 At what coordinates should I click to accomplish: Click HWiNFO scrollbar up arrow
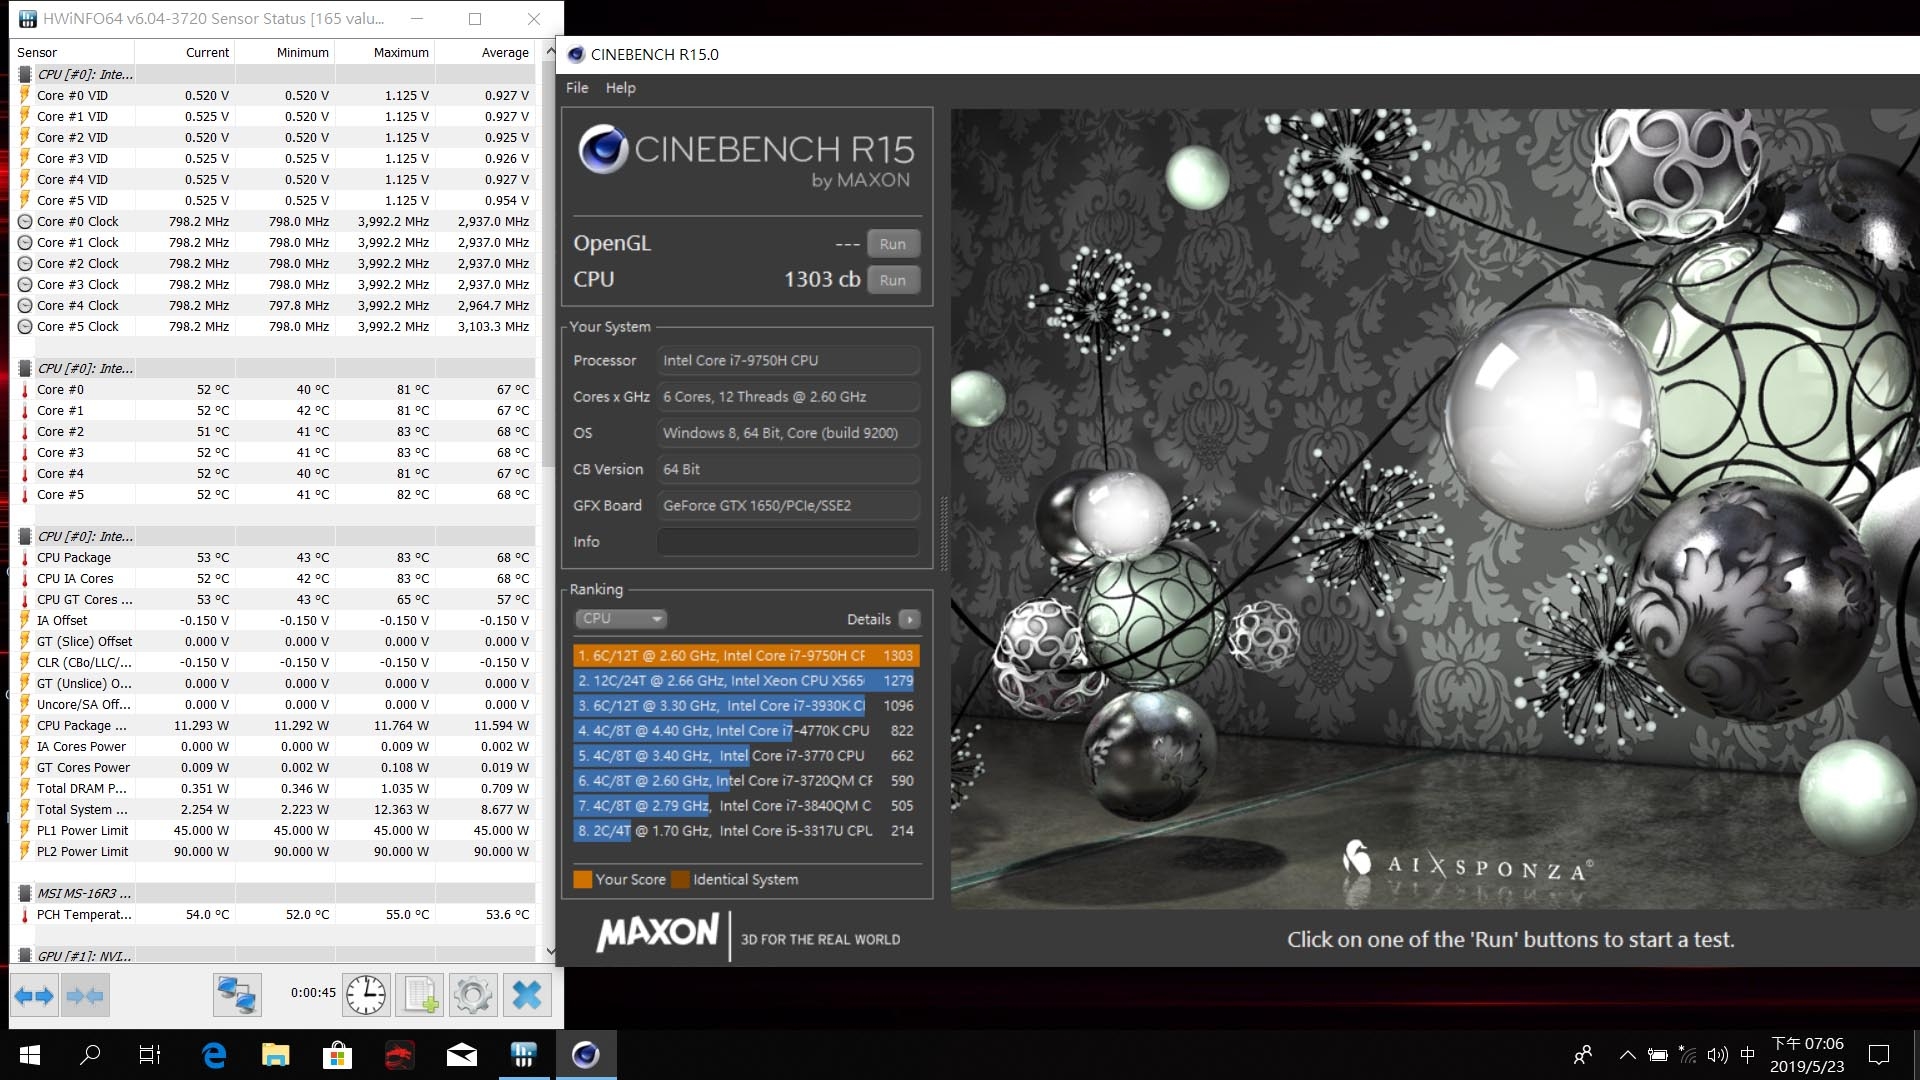pyautogui.click(x=549, y=51)
